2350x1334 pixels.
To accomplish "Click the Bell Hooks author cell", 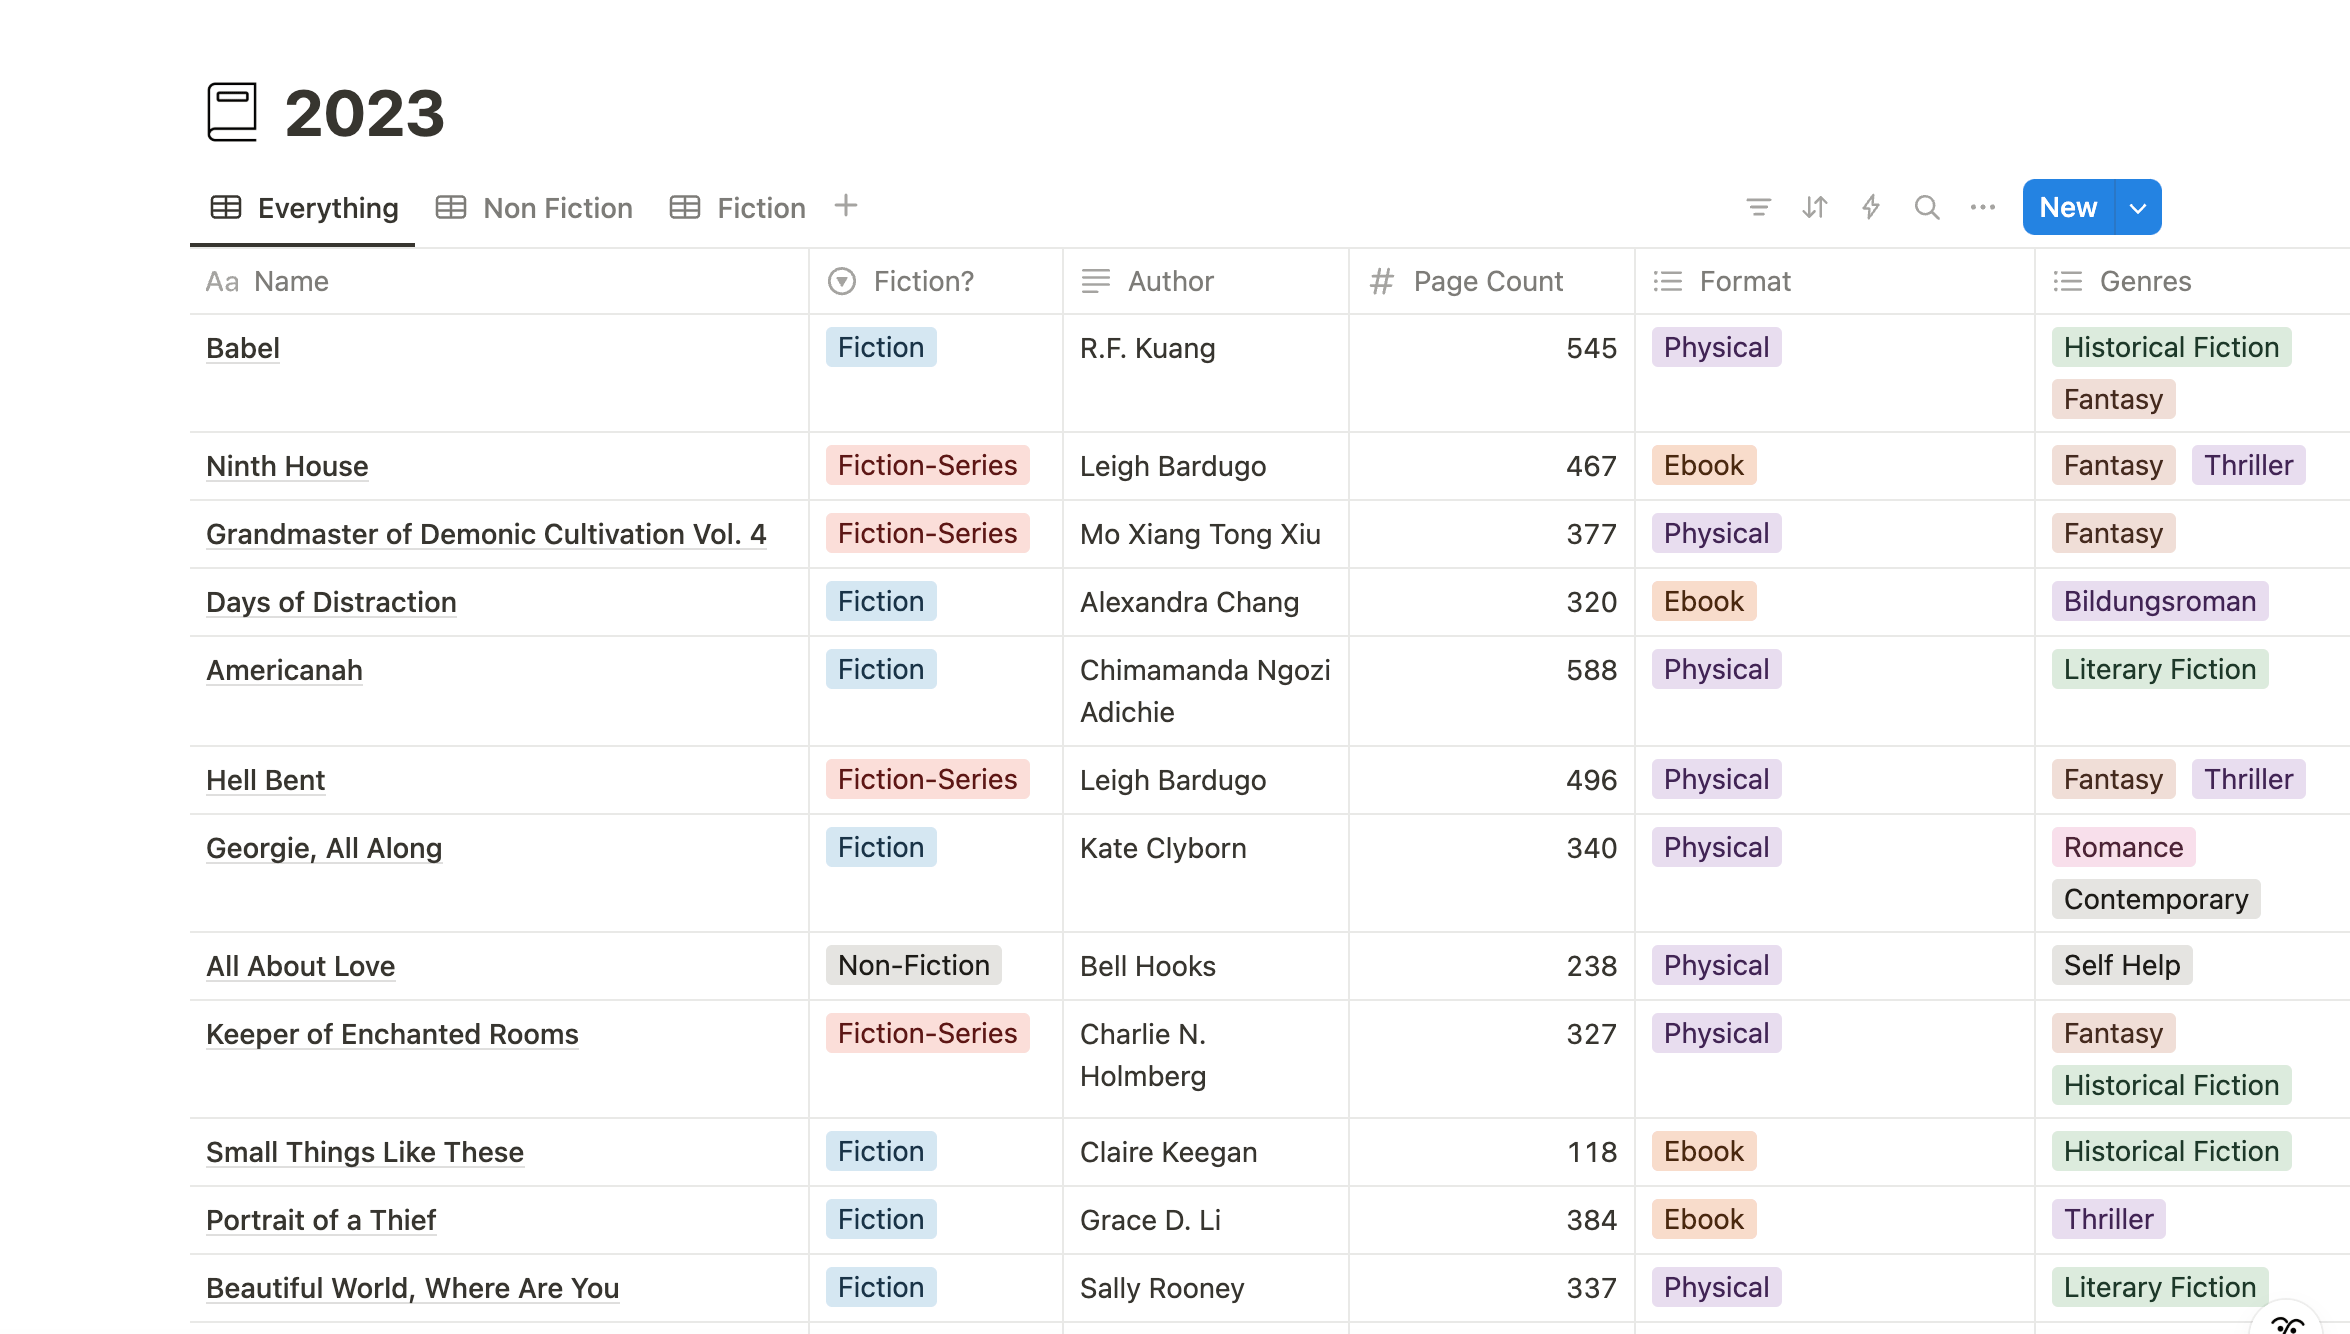I will coord(1206,966).
